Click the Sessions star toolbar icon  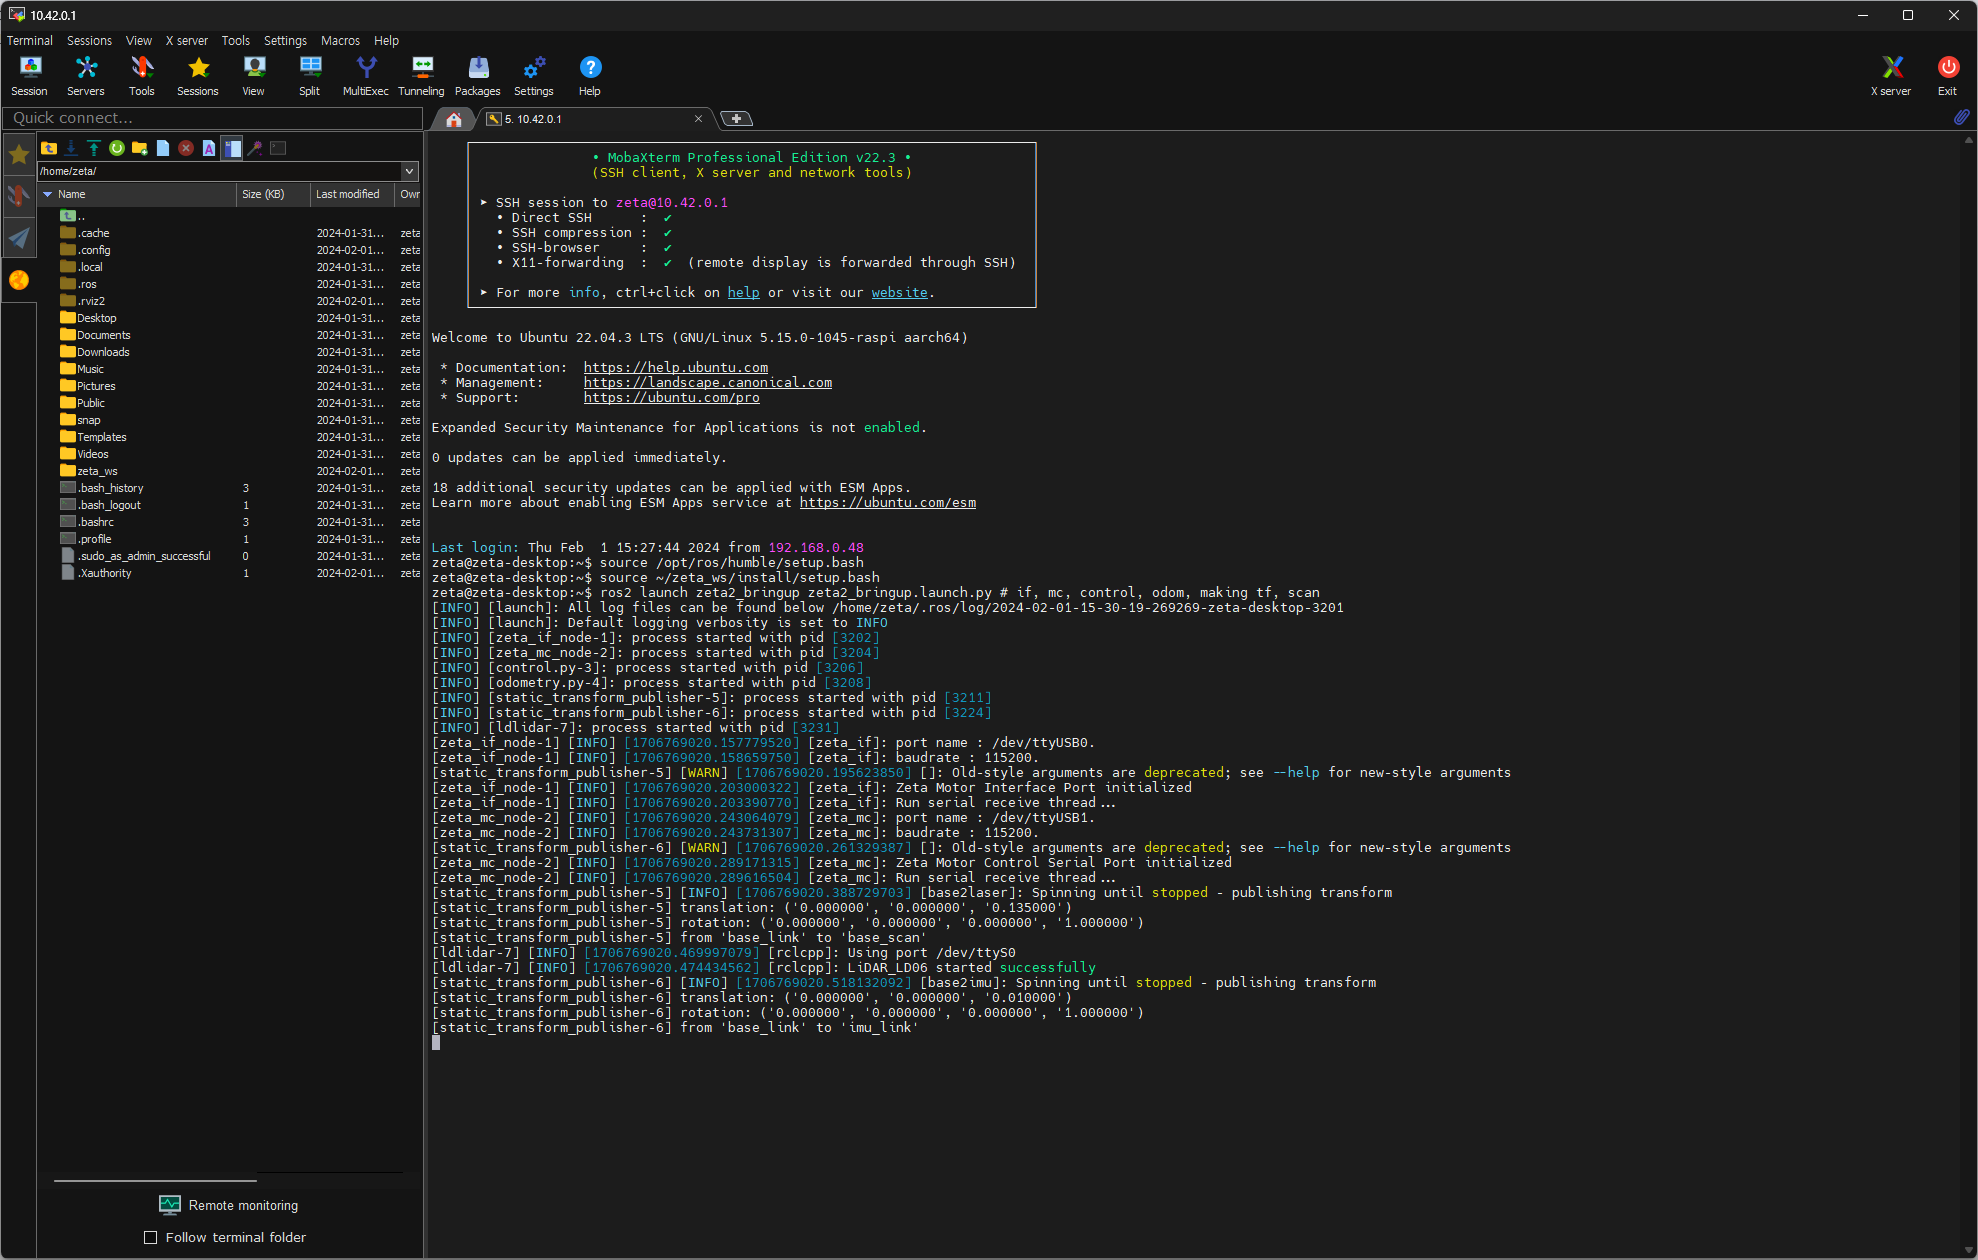point(198,76)
